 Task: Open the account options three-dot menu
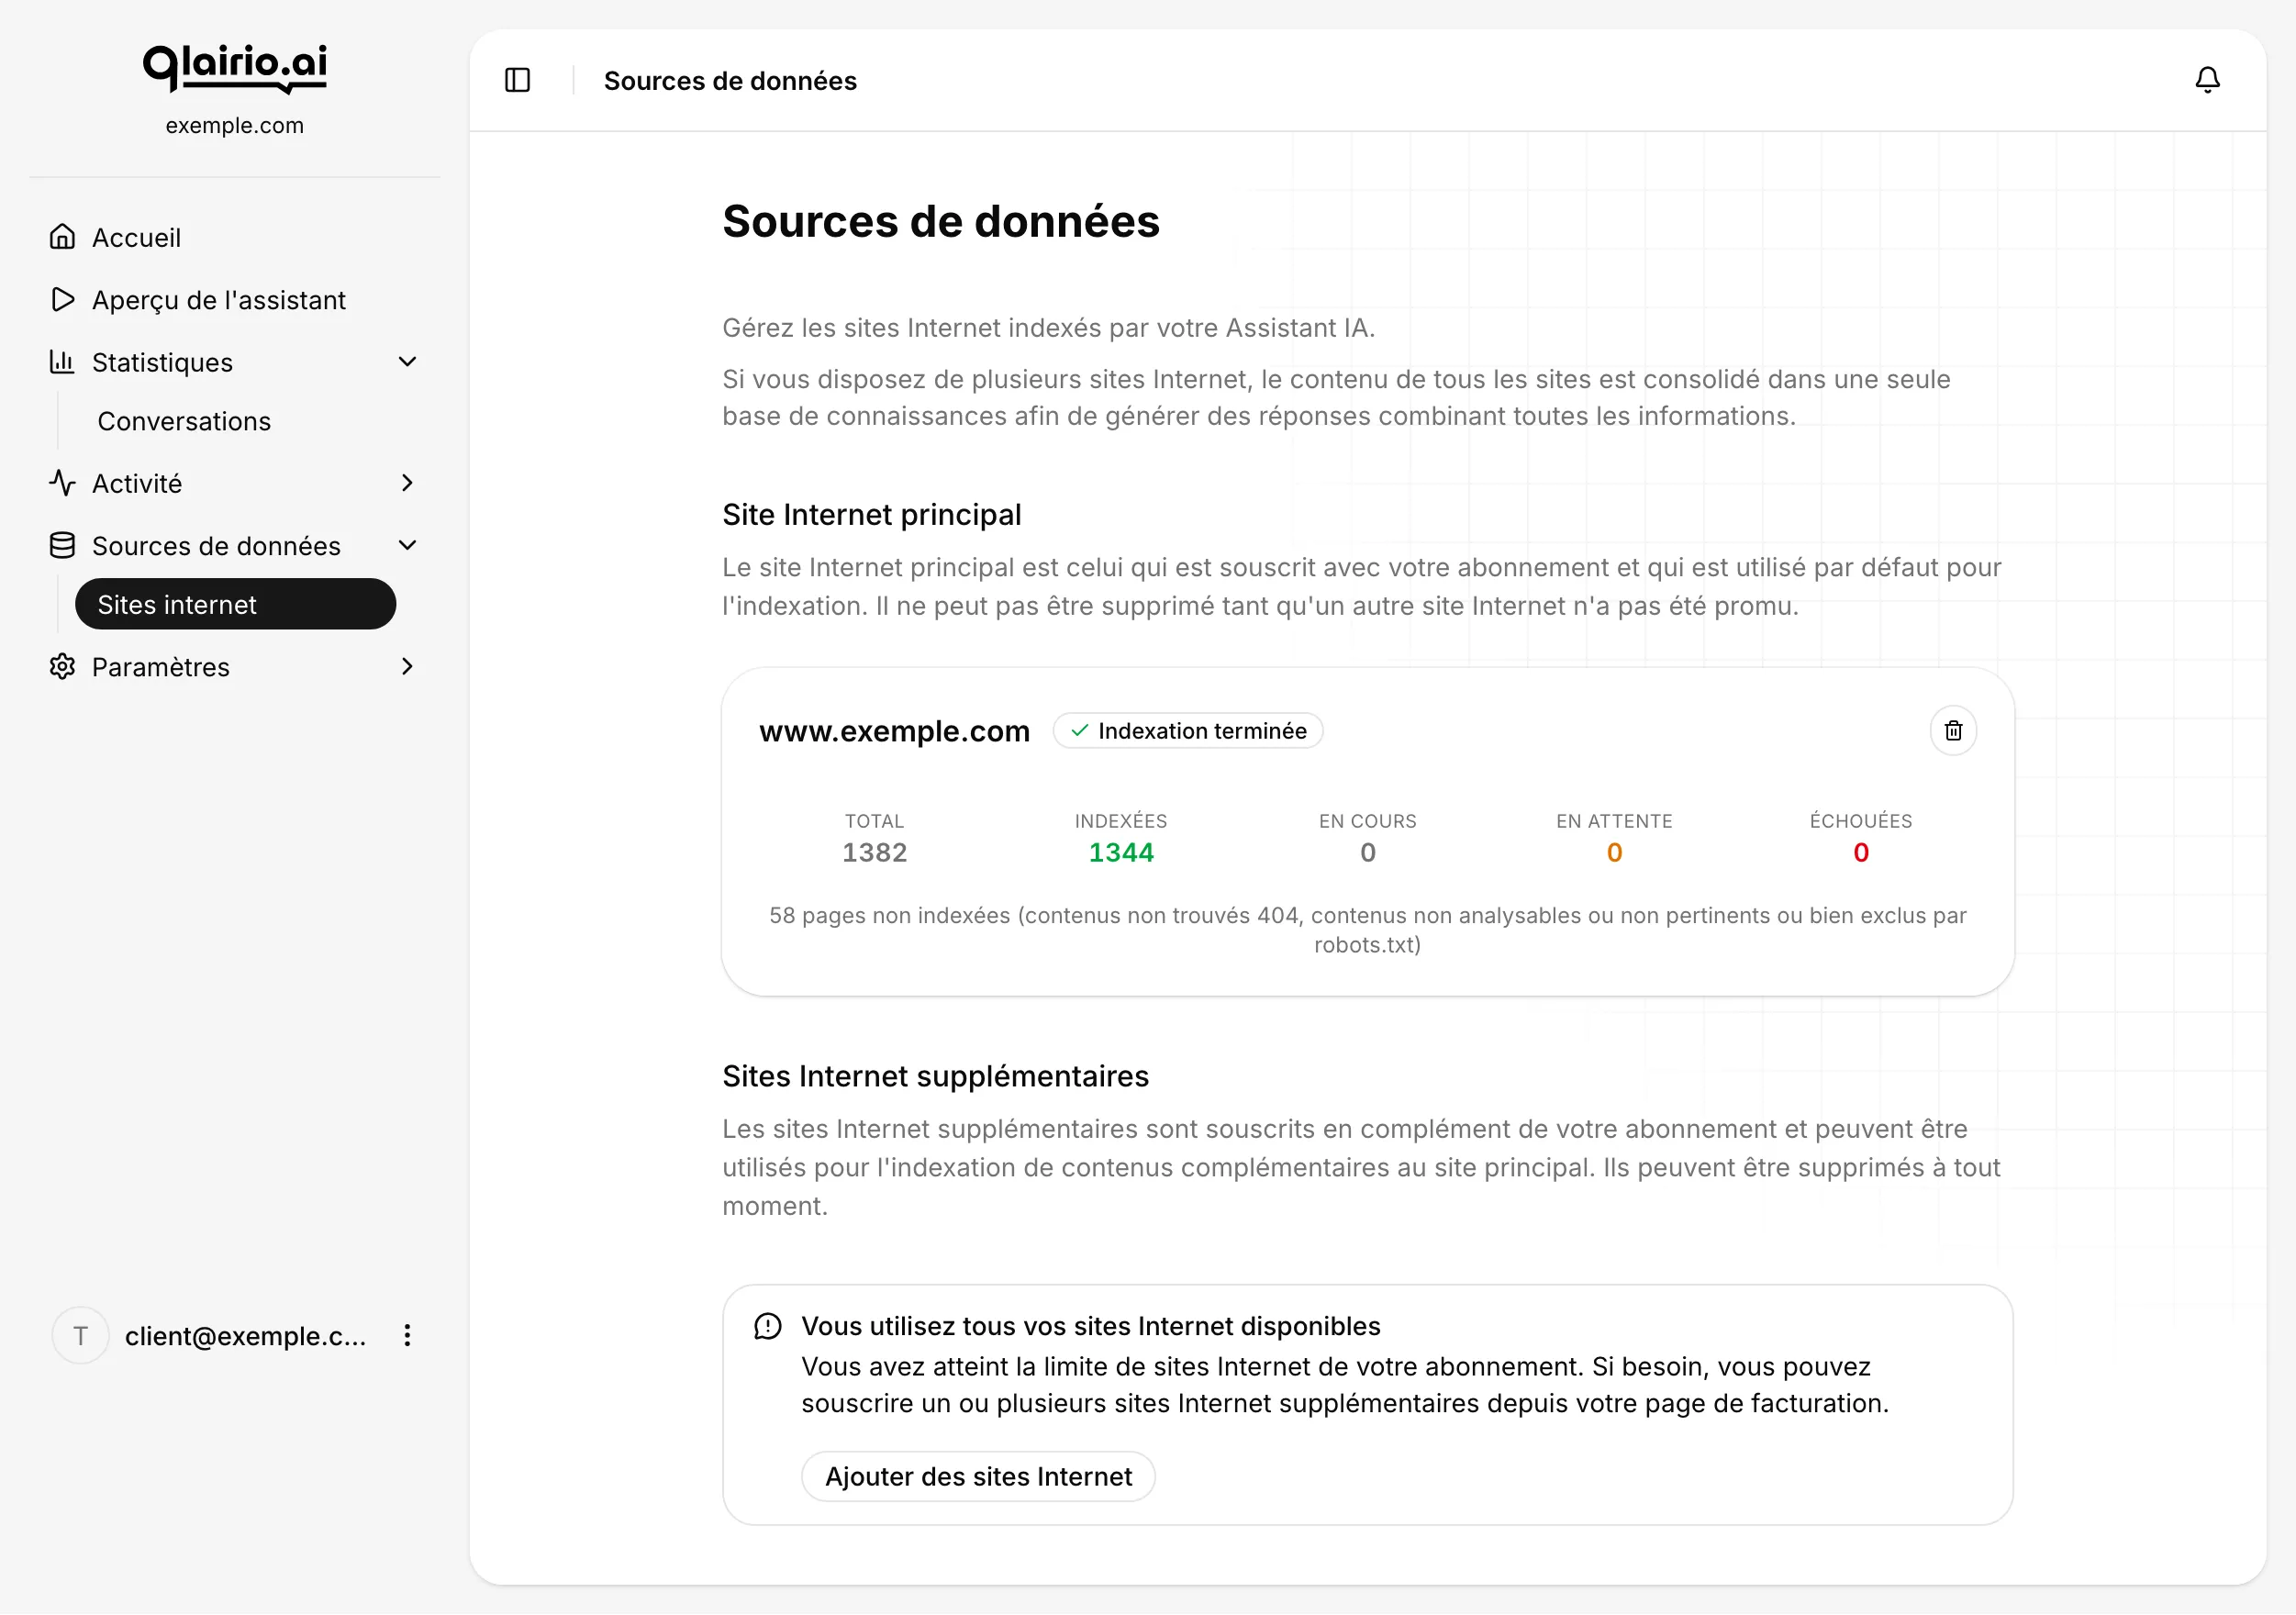tap(407, 1336)
